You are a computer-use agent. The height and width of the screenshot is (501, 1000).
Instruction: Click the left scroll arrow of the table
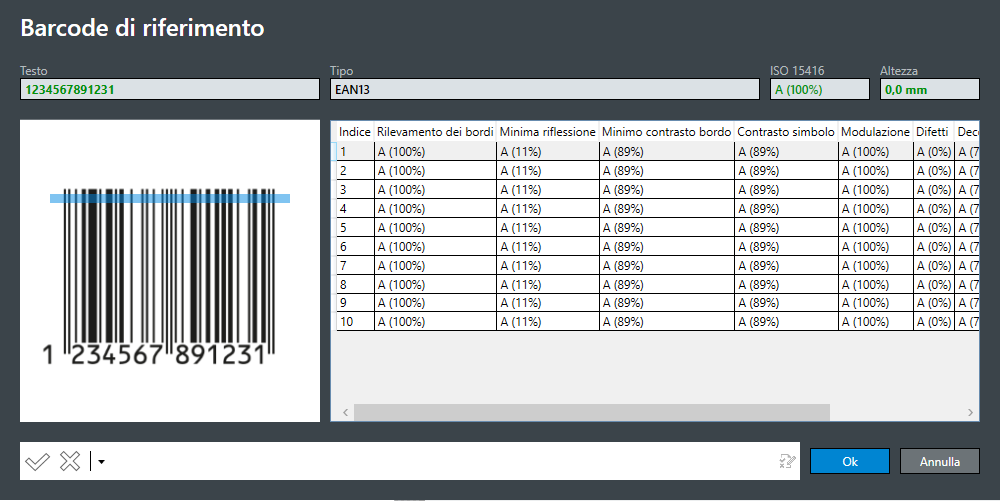[x=345, y=412]
